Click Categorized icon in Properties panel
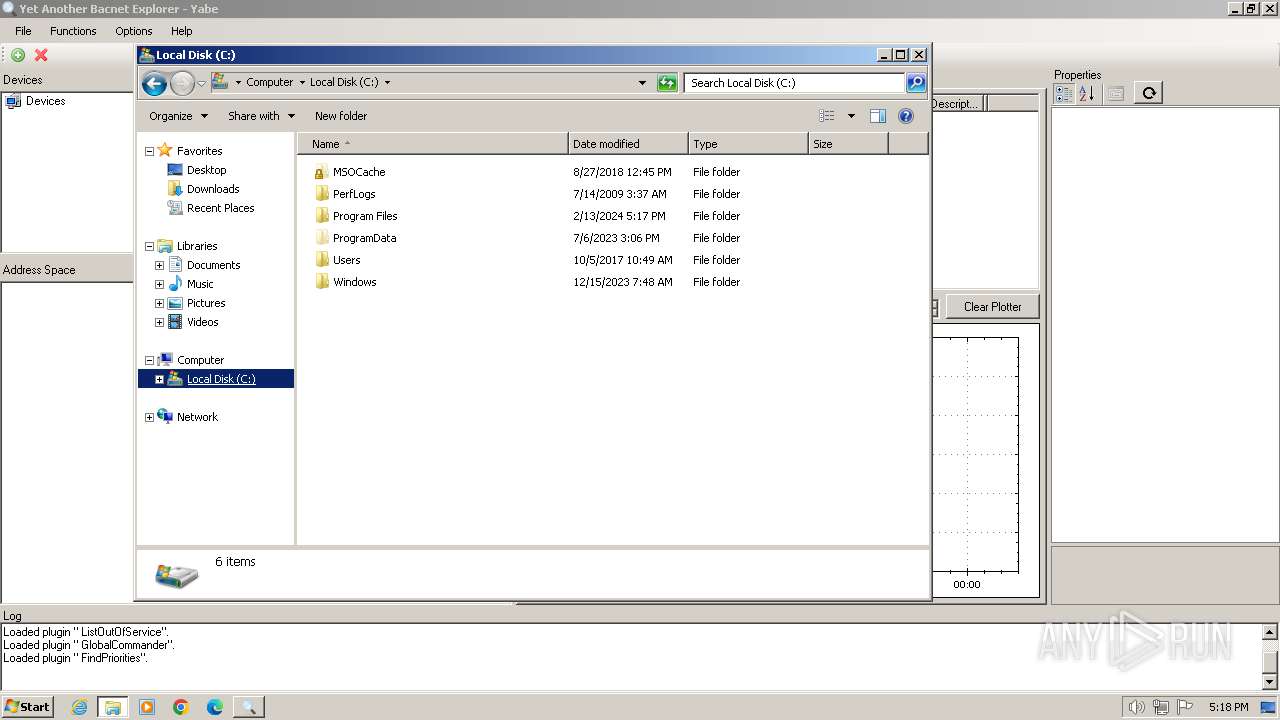The height and width of the screenshot is (720, 1280). point(1064,93)
